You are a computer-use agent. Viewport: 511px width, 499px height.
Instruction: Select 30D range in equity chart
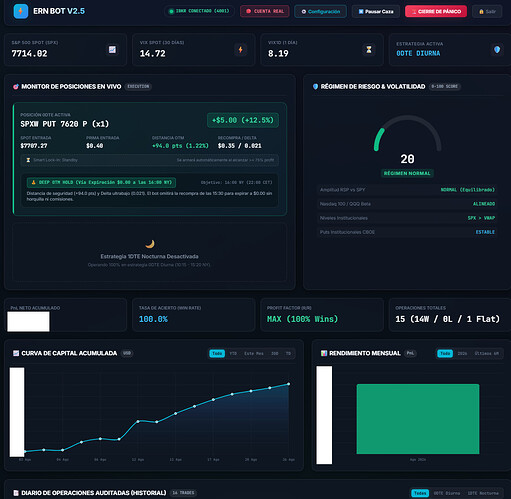coord(275,353)
